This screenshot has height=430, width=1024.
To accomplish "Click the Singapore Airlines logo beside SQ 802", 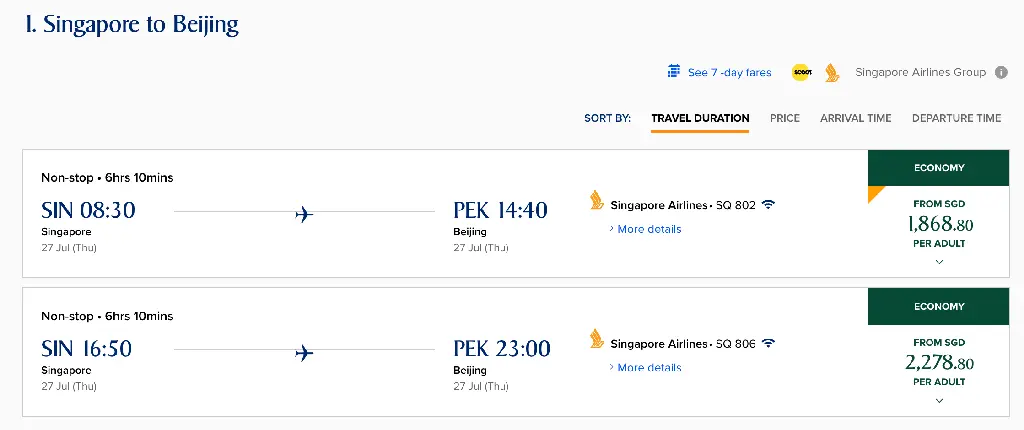I will pyautogui.click(x=597, y=200).
